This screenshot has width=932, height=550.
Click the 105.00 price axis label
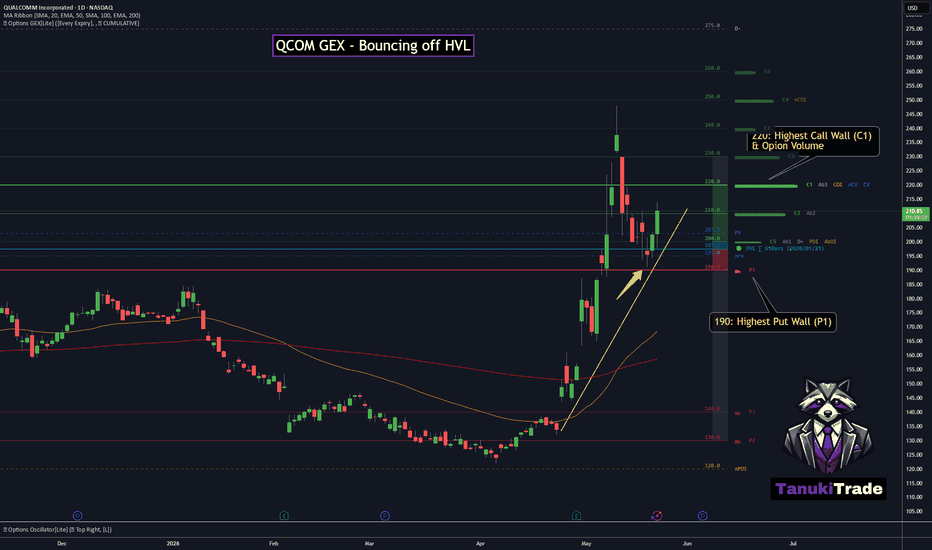point(914,511)
